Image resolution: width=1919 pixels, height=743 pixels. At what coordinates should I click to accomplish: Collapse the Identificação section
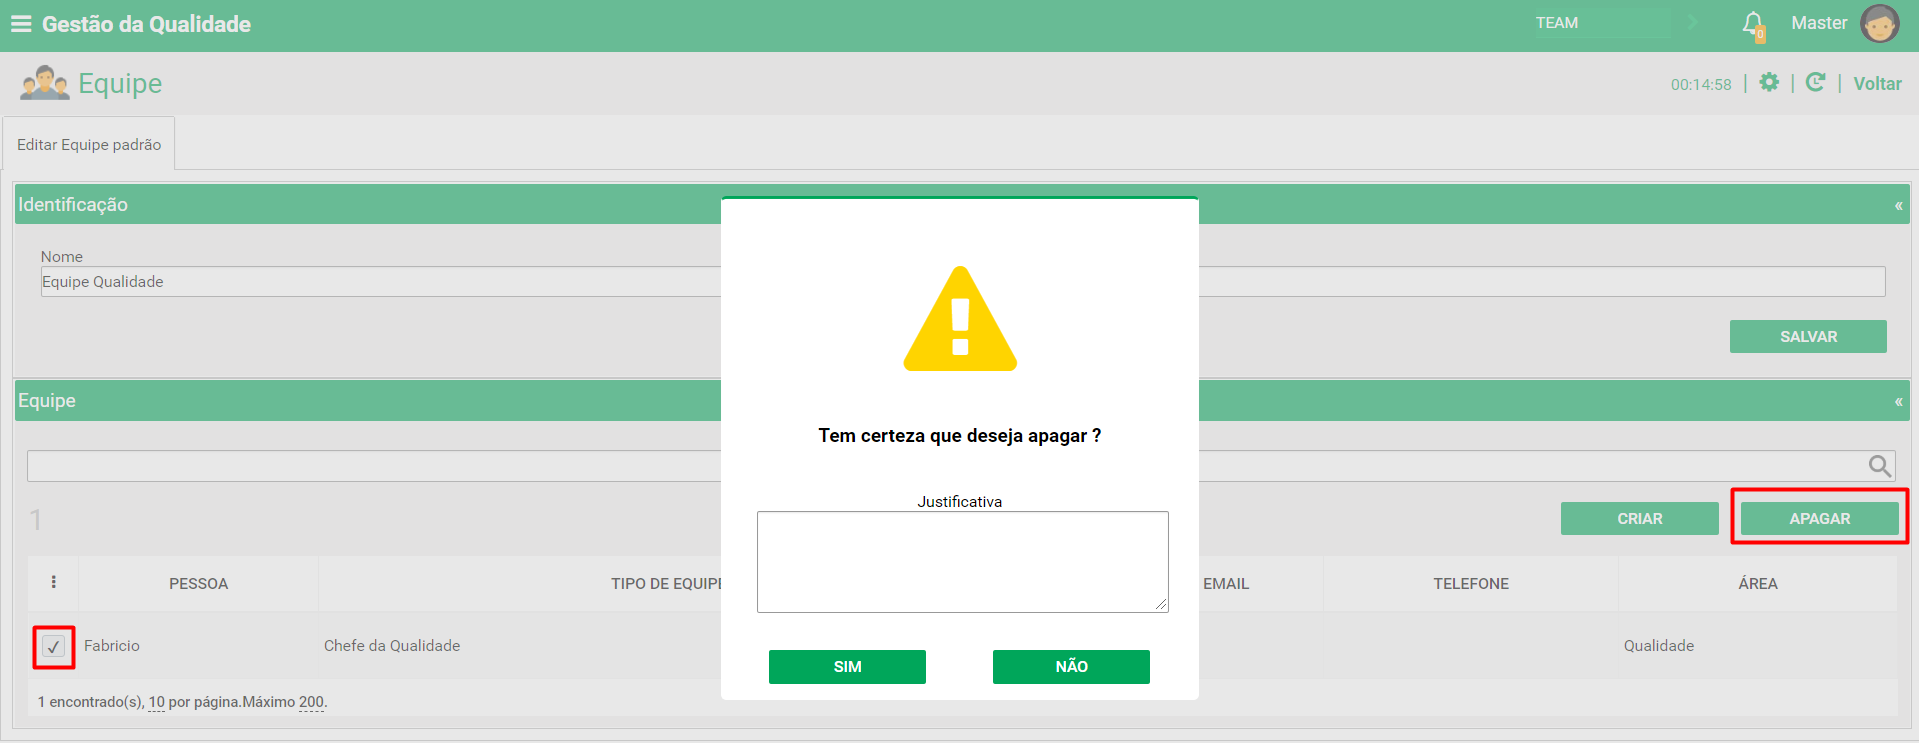pos(1898,205)
